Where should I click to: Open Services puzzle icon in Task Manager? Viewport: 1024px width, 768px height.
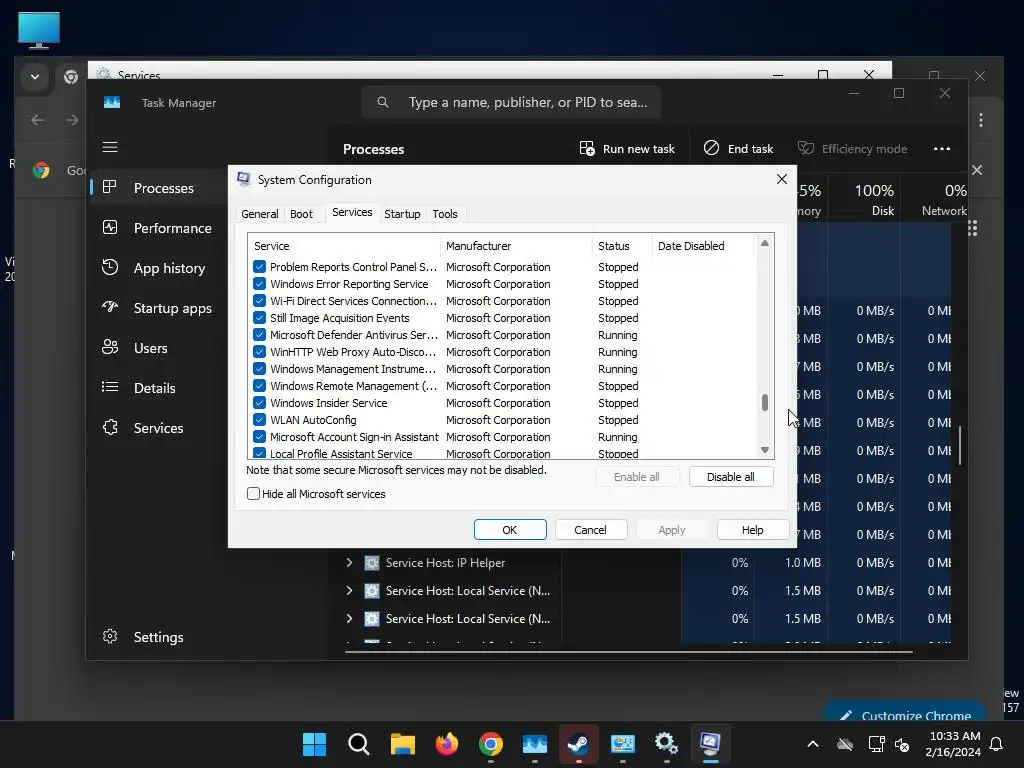(110, 427)
